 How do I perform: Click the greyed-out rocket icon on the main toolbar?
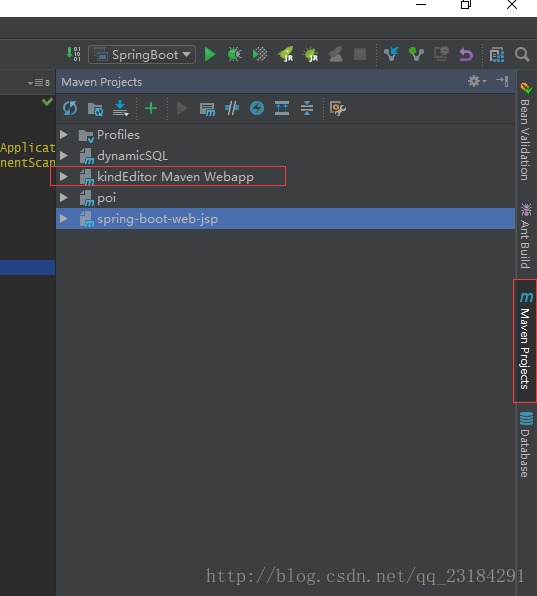pos(336,54)
